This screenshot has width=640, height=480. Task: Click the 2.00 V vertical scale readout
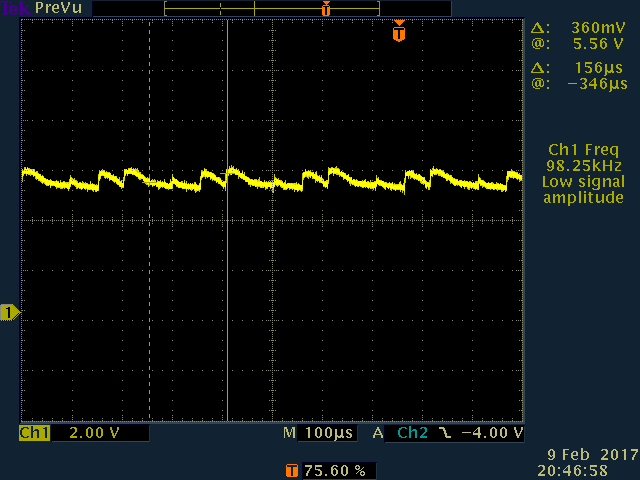pos(94,433)
